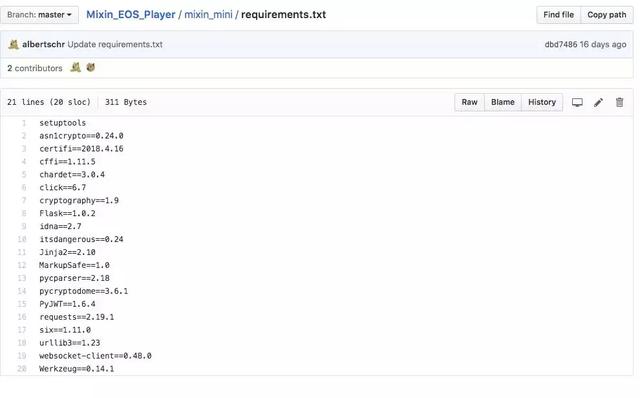The width and height of the screenshot is (640, 398).
Task: Click the 16 days ago timestamp
Action: tap(603, 44)
